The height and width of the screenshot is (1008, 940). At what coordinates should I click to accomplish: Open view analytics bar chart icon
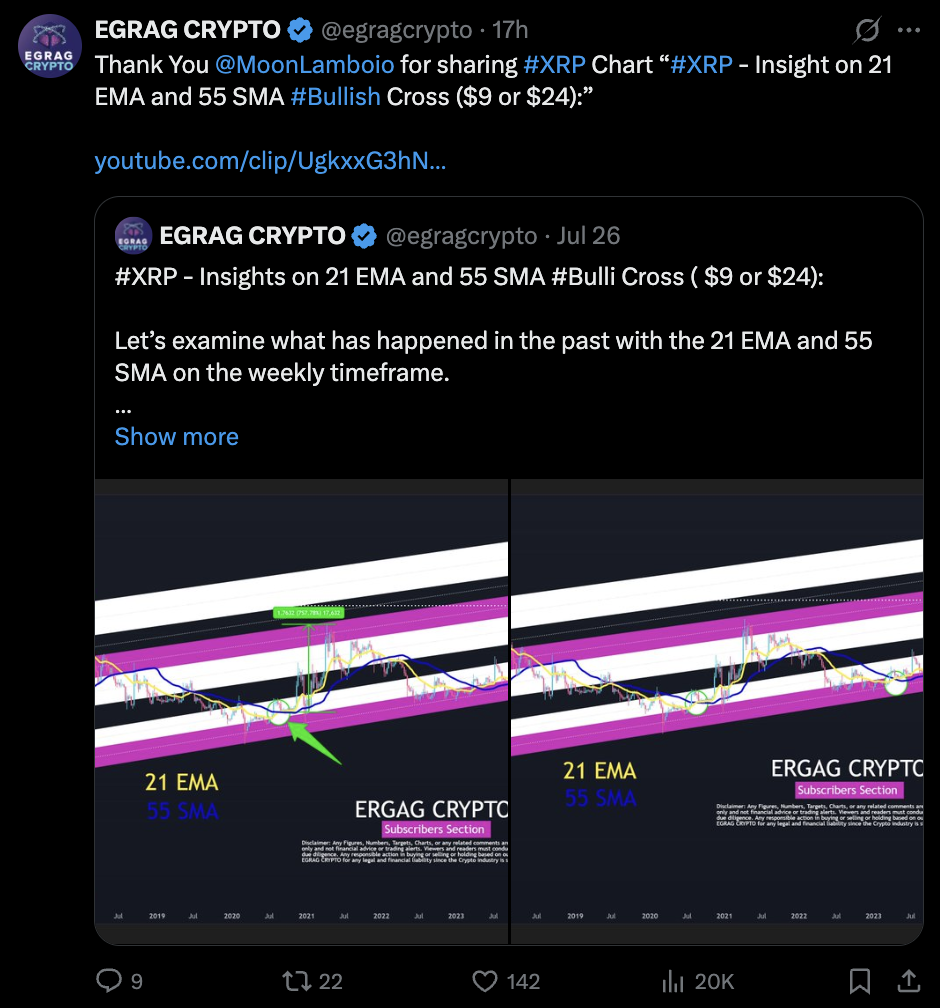[x=673, y=981]
